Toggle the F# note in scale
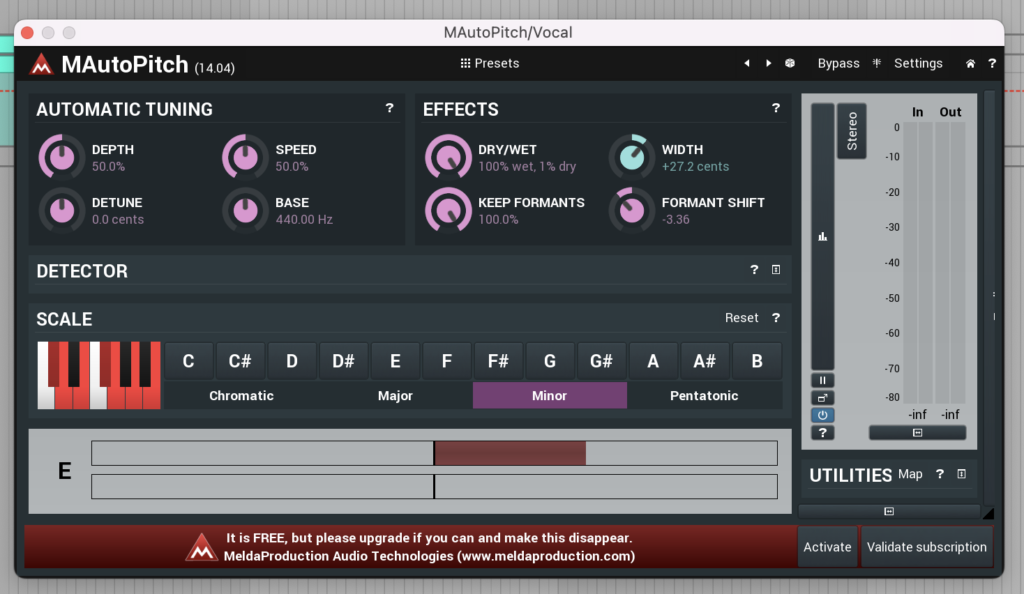1024x594 pixels. coord(498,361)
